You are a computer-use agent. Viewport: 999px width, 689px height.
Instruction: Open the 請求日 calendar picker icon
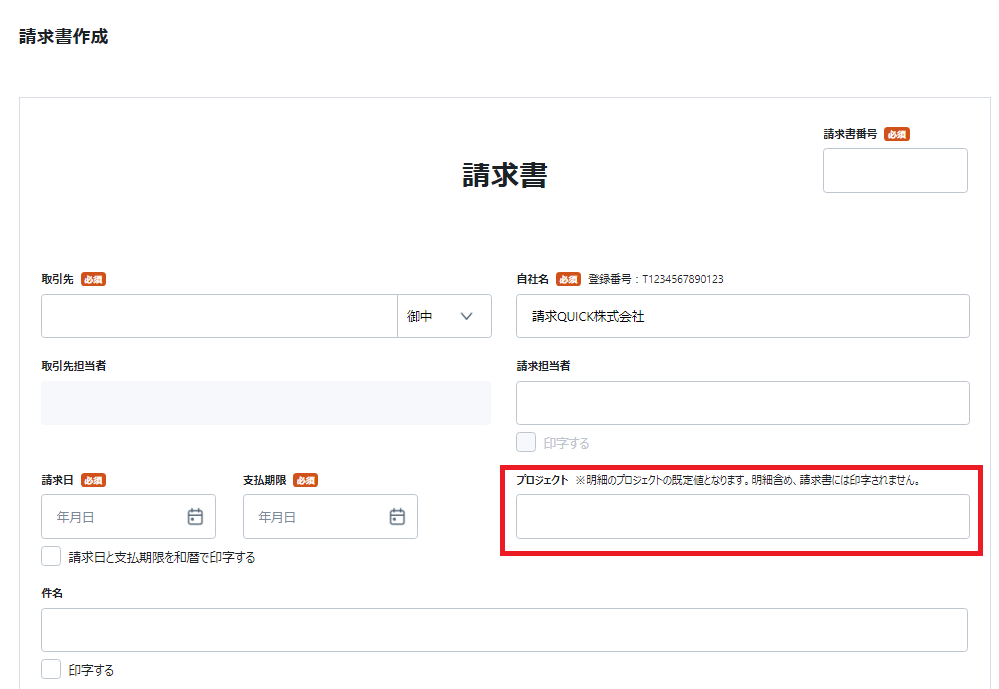195,516
